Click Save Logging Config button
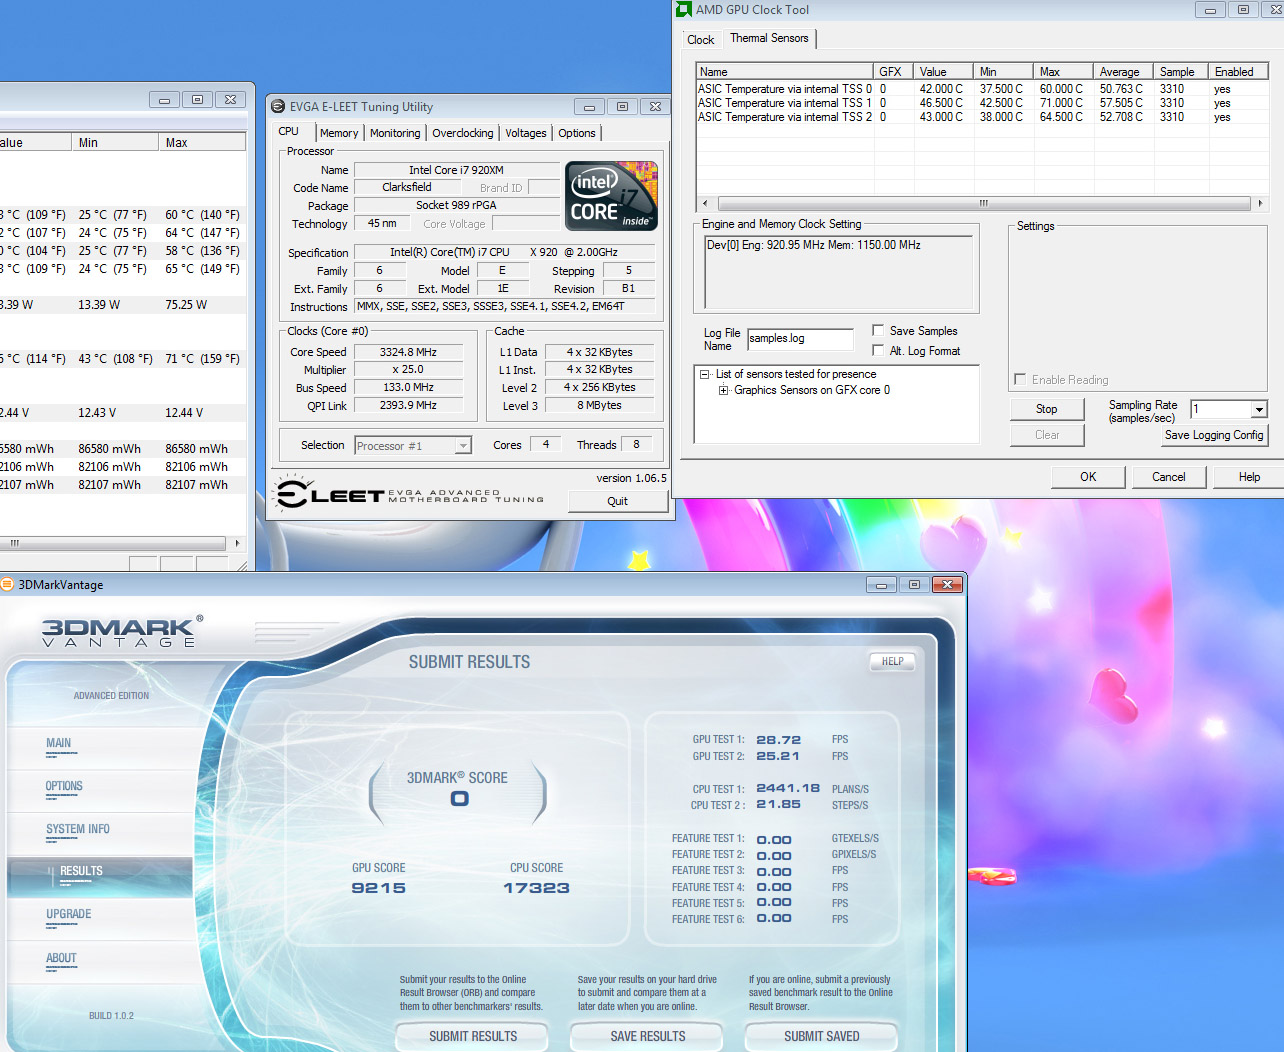This screenshot has width=1284, height=1052. [x=1214, y=435]
